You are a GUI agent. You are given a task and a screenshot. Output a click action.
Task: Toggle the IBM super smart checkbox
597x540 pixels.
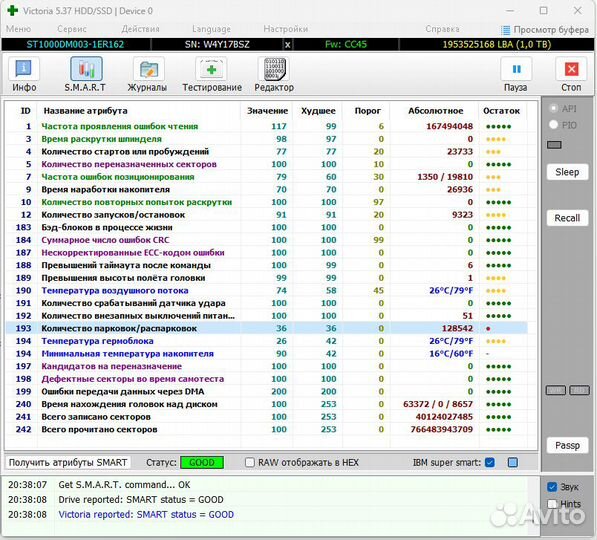490,462
